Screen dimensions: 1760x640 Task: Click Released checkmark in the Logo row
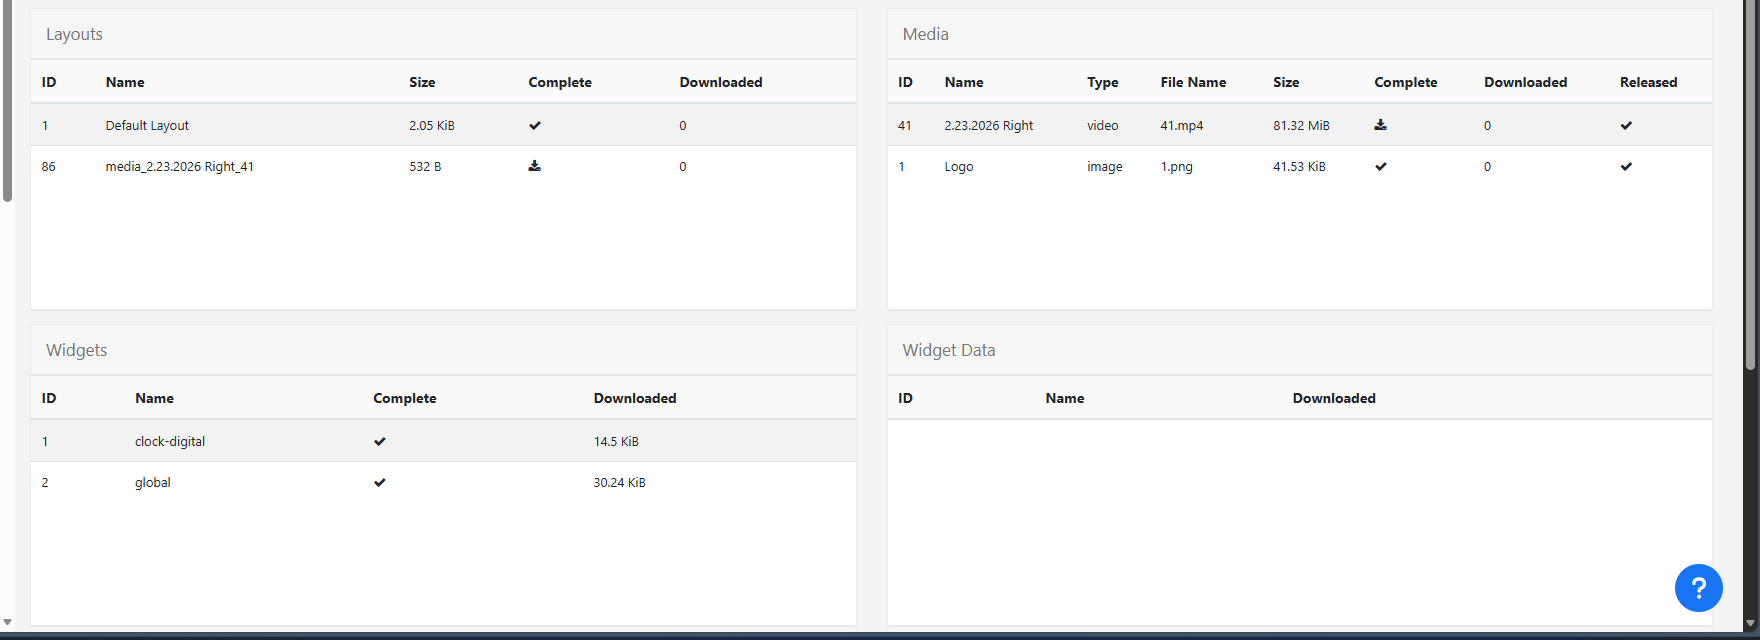pos(1626,166)
